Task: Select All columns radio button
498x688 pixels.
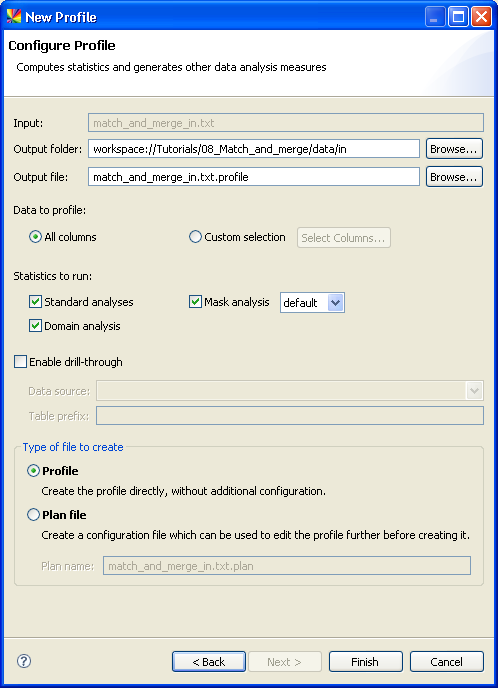Action: pos(35,237)
